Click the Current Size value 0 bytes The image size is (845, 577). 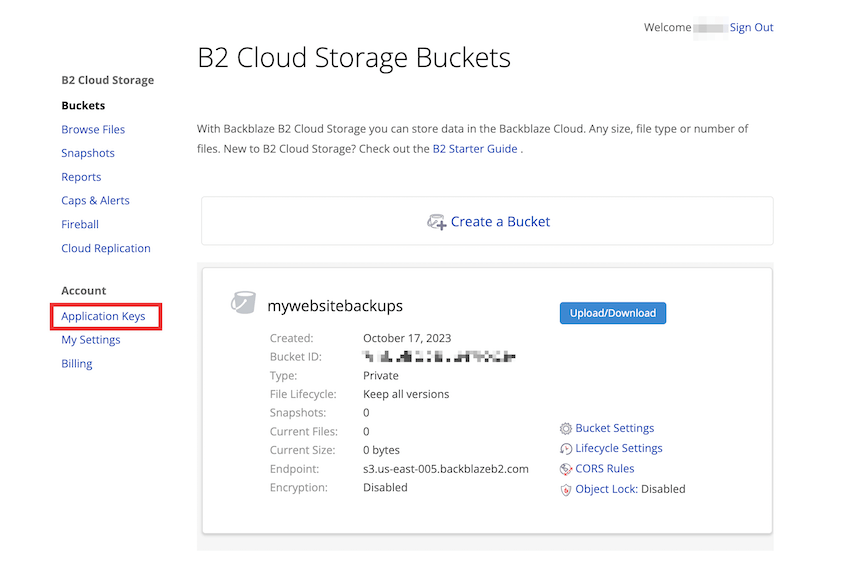coord(381,450)
